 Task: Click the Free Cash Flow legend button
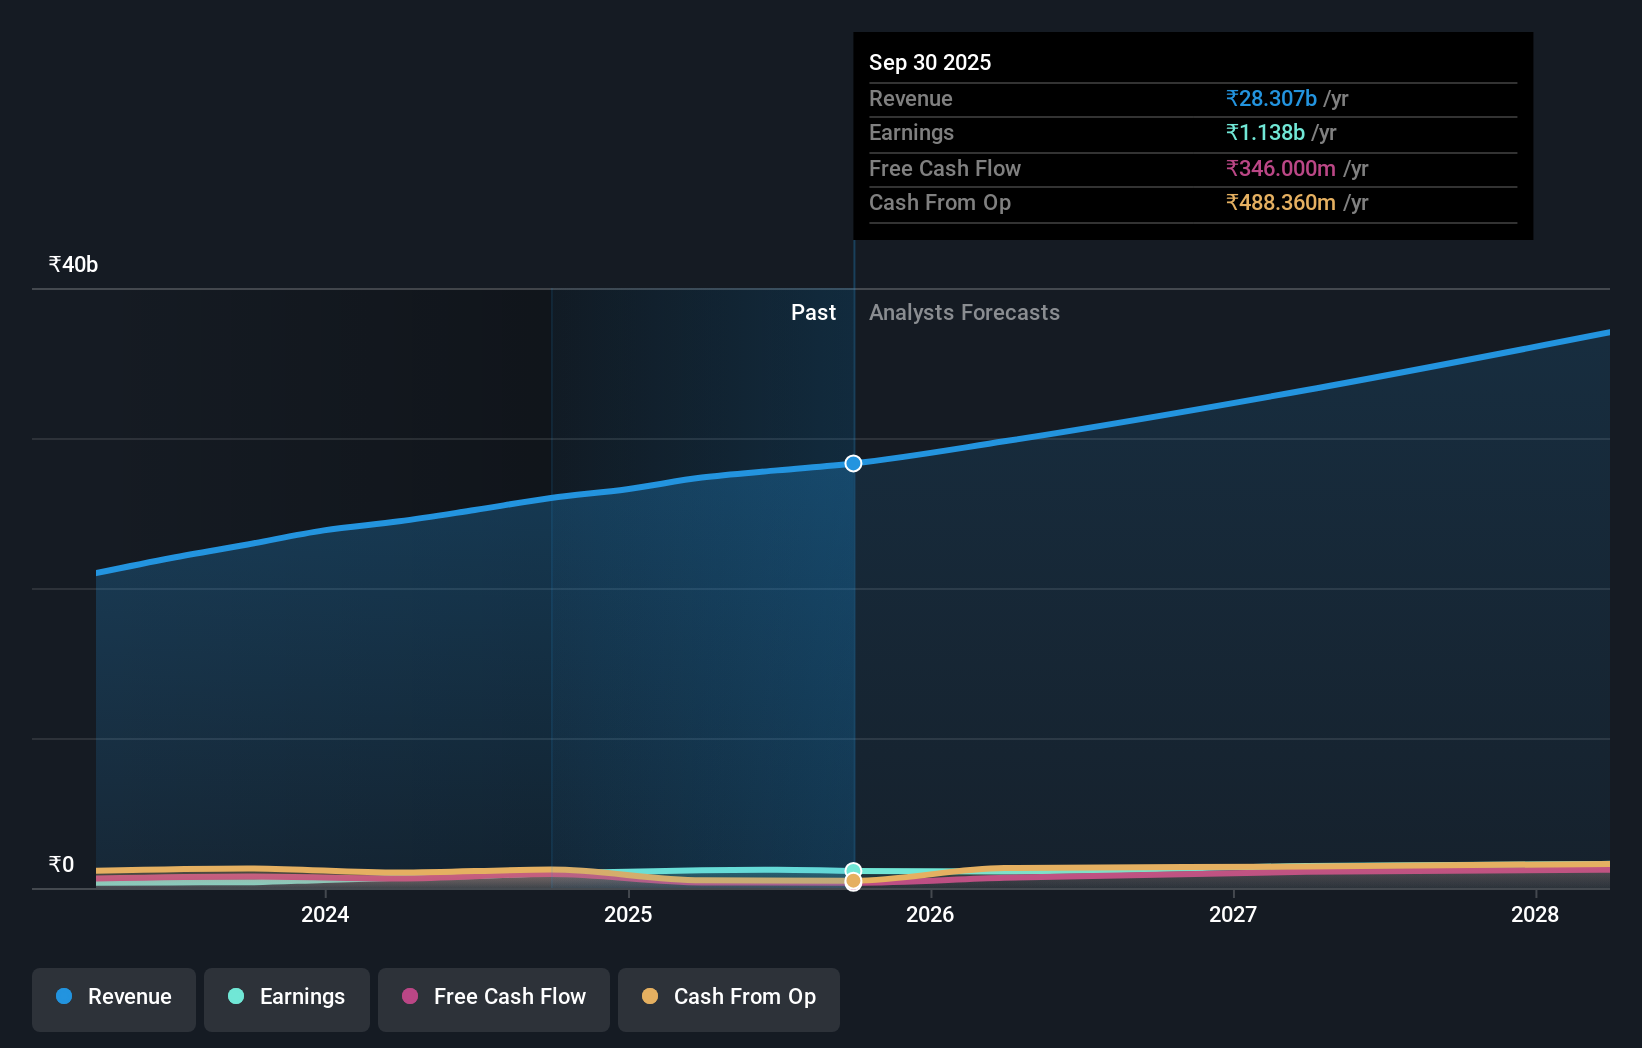493,999
